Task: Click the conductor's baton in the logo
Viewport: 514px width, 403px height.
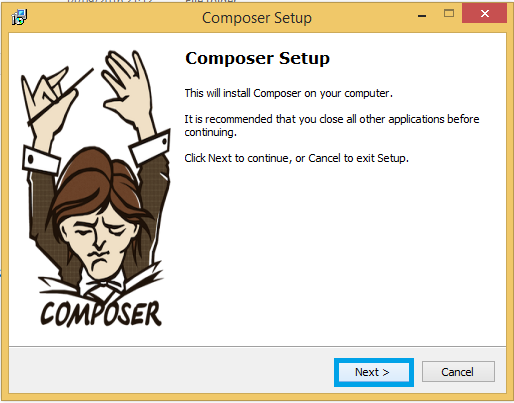Action: coord(60,97)
